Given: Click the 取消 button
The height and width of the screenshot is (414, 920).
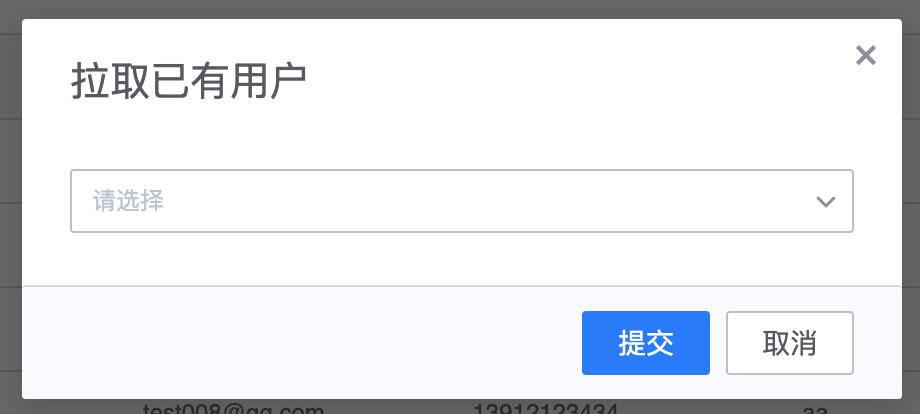Looking at the screenshot, I should [x=790, y=343].
